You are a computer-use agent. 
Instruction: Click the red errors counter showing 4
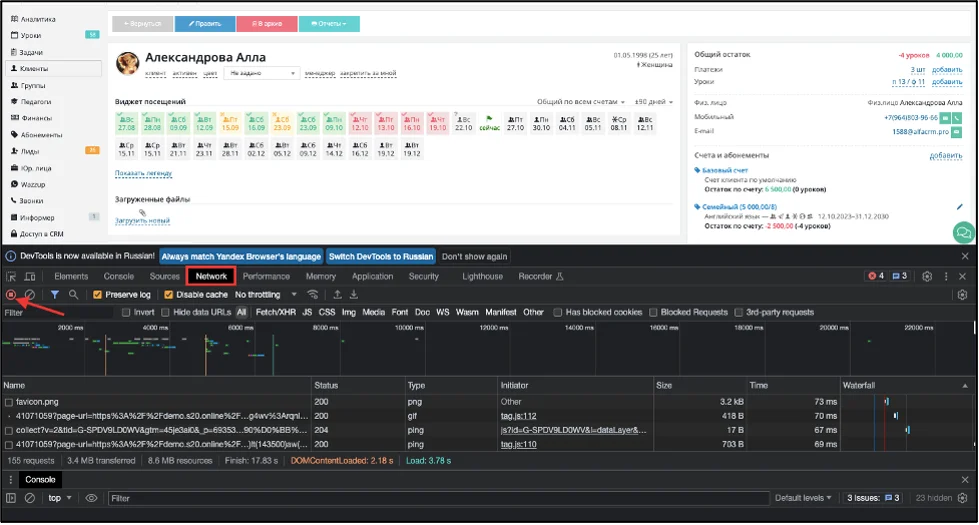coord(876,276)
